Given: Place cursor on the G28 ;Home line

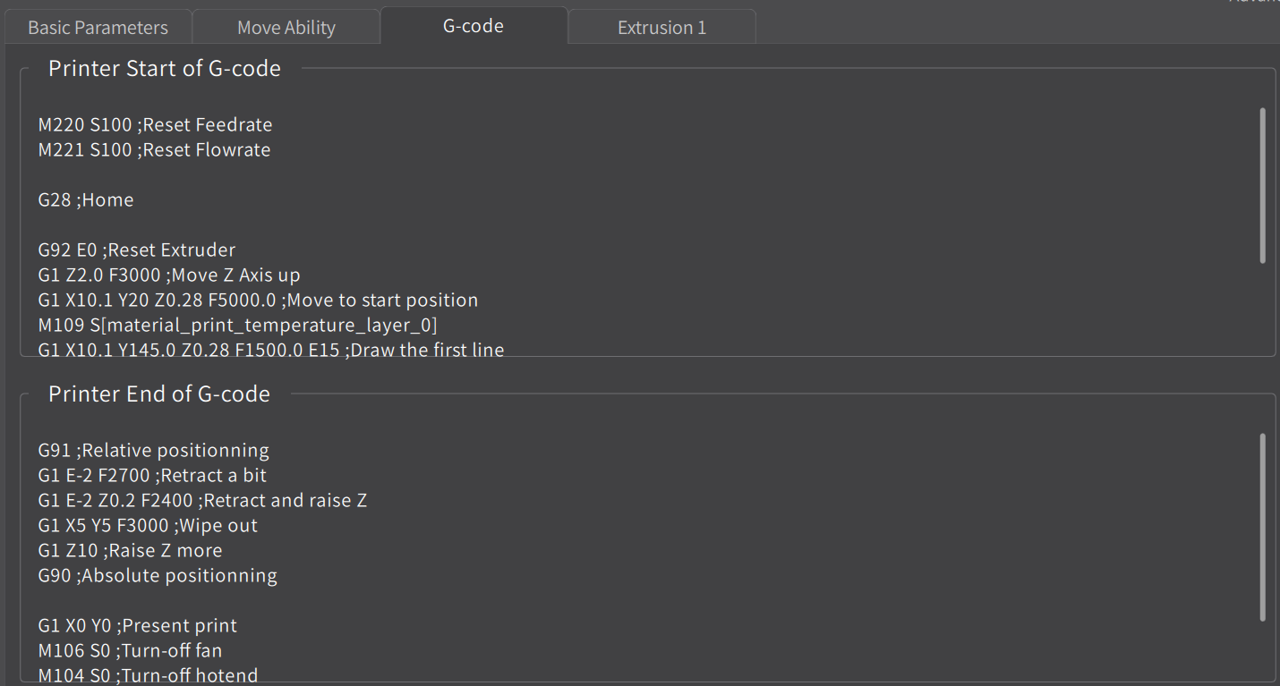Looking at the screenshot, I should (x=86, y=200).
